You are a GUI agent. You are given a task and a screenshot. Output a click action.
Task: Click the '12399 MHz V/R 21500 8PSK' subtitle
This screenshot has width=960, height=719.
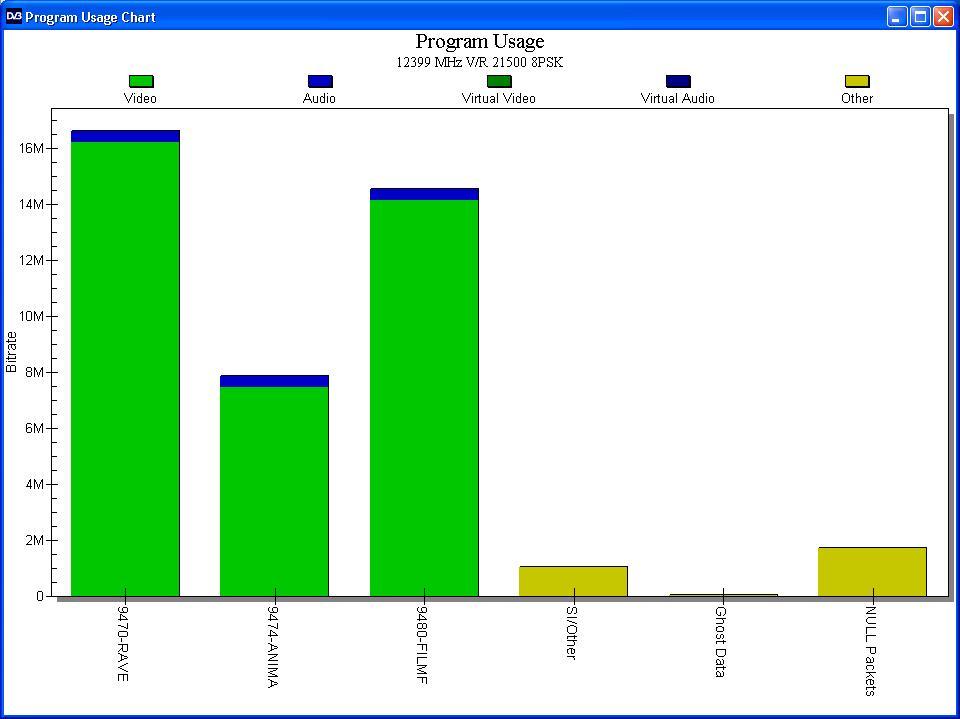tap(479, 62)
